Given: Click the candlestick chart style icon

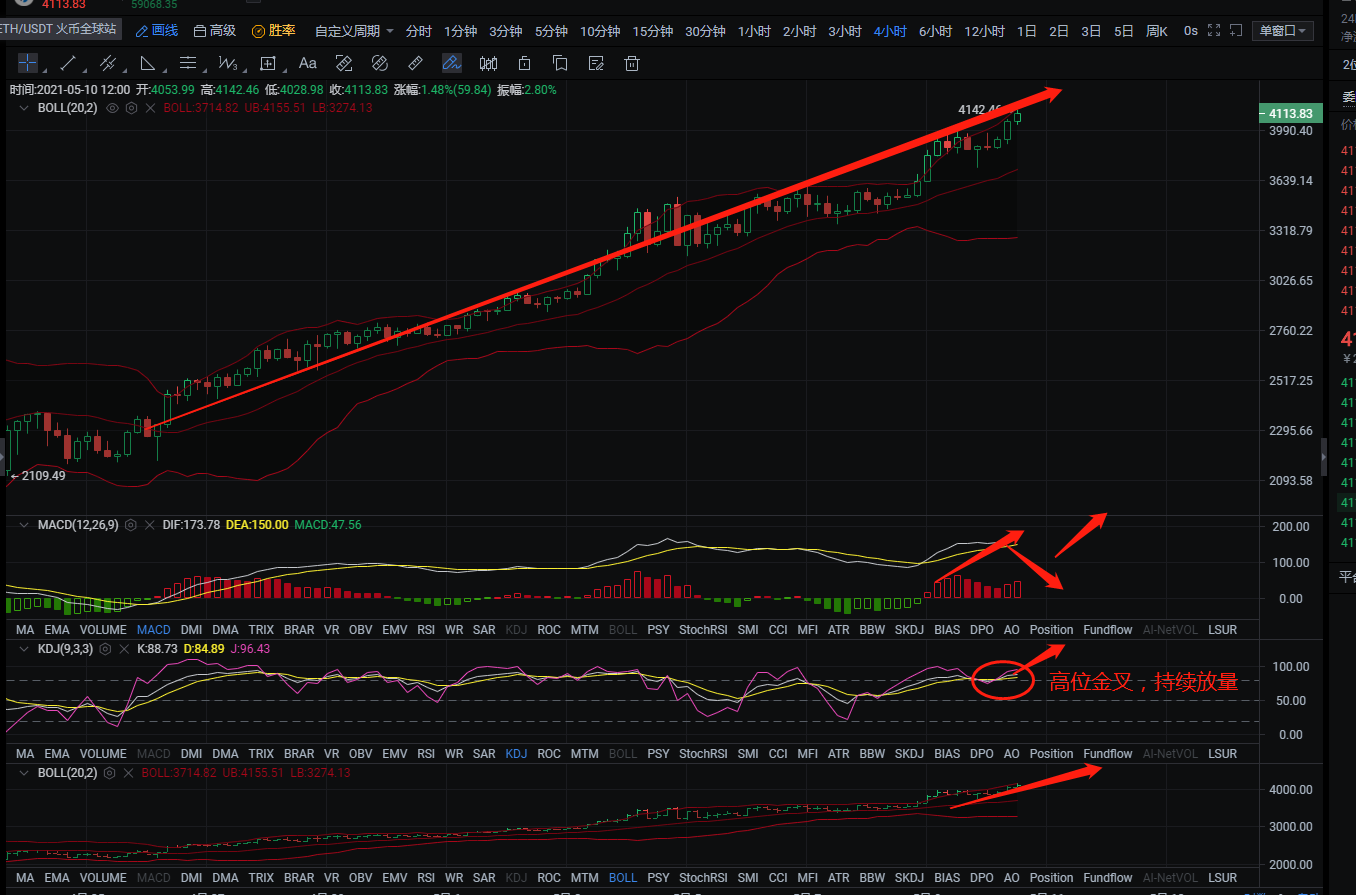Looking at the screenshot, I should (x=488, y=63).
